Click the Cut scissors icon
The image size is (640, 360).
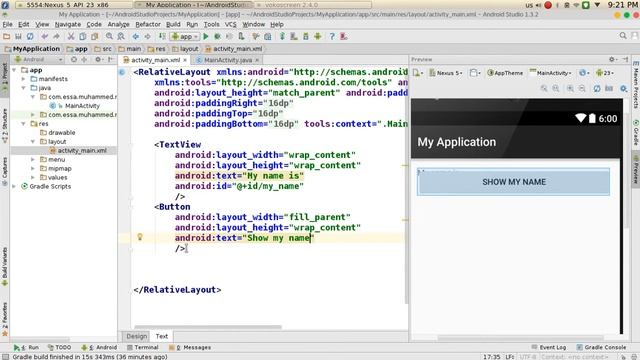click(71, 36)
